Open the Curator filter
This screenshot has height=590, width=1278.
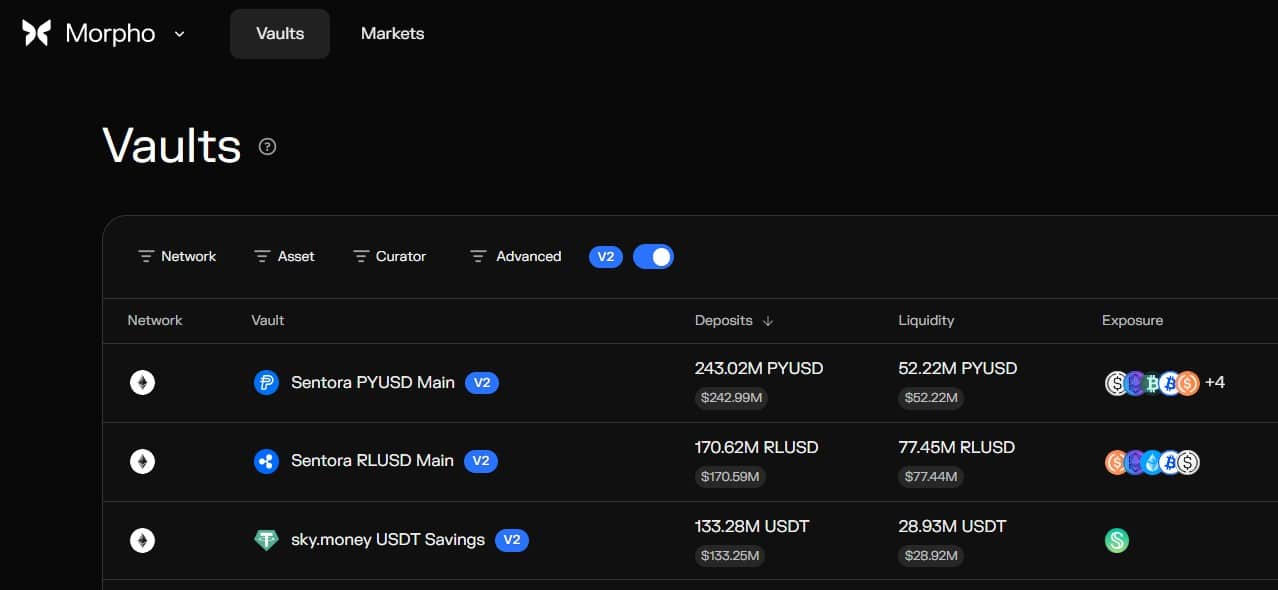[390, 257]
